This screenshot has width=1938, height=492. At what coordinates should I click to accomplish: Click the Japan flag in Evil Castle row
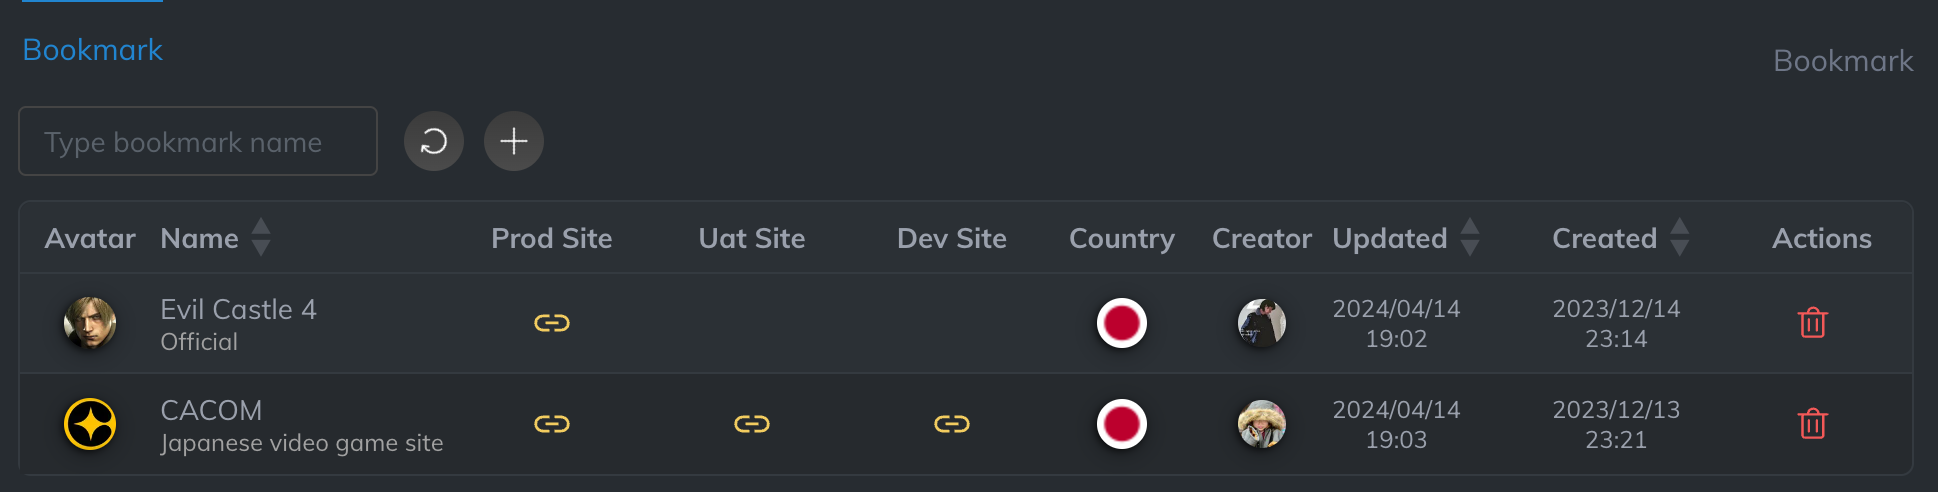click(x=1121, y=323)
